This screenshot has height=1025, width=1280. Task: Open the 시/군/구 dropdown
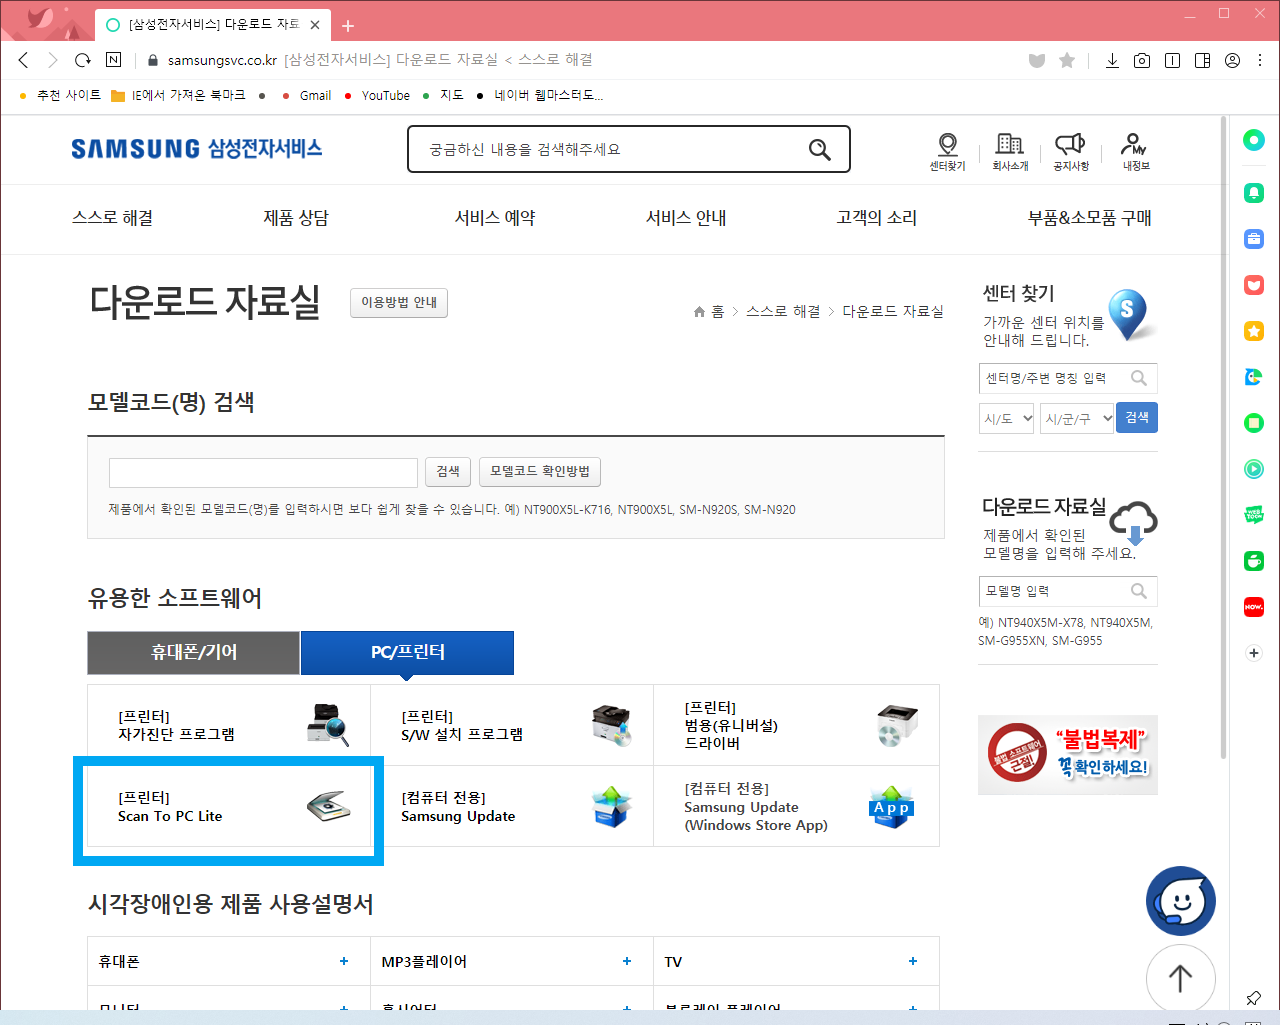point(1077,419)
